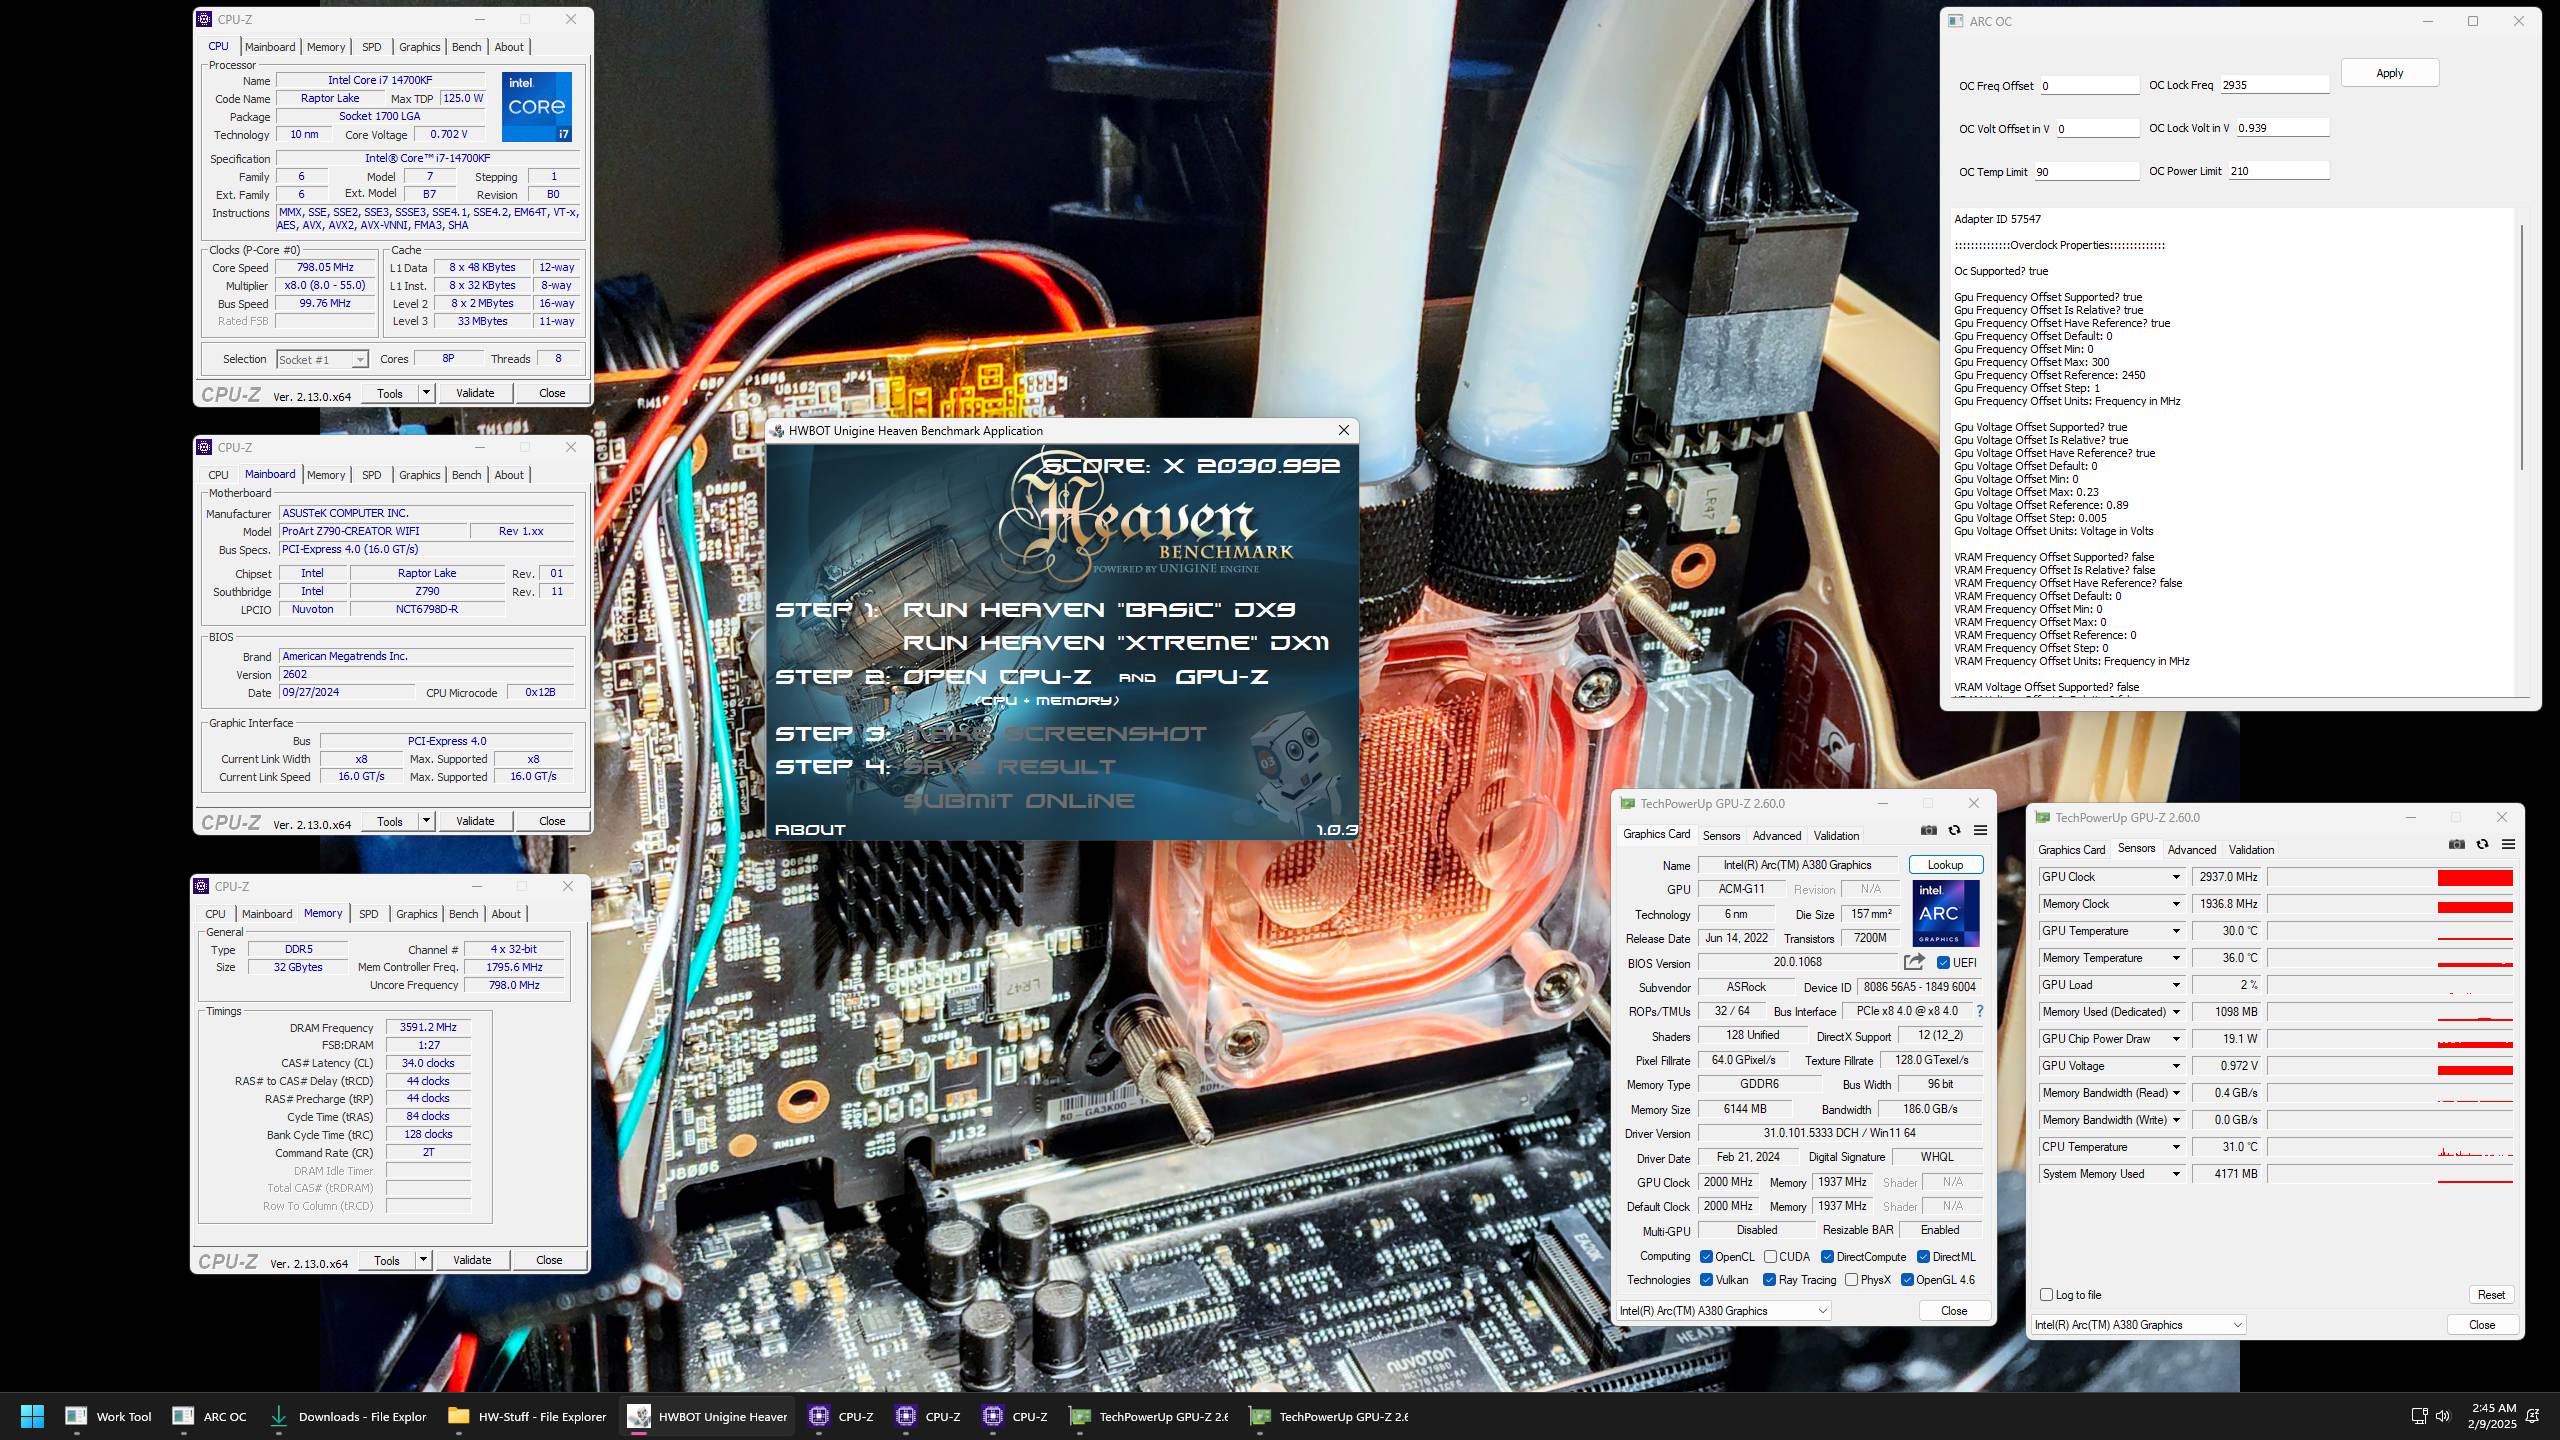Open the Validation tab in GPU-Z Sensors window
Viewport: 2560px width, 1440px height.
tap(2251, 850)
